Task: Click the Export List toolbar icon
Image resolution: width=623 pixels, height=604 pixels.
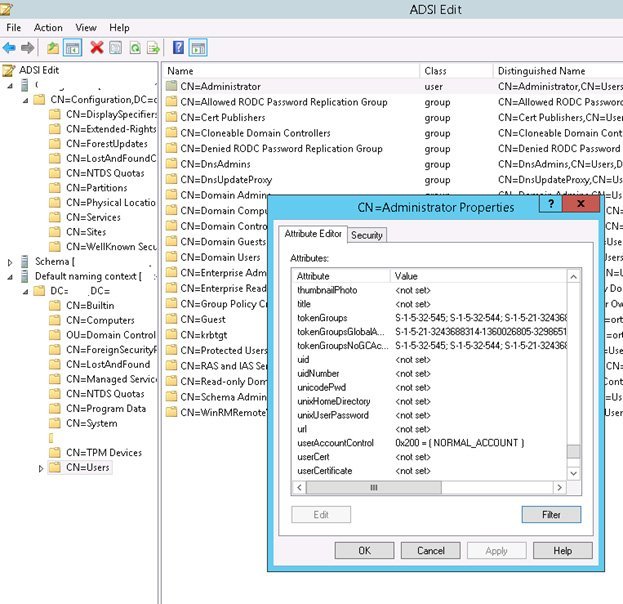Action: pyautogui.click(x=153, y=48)
